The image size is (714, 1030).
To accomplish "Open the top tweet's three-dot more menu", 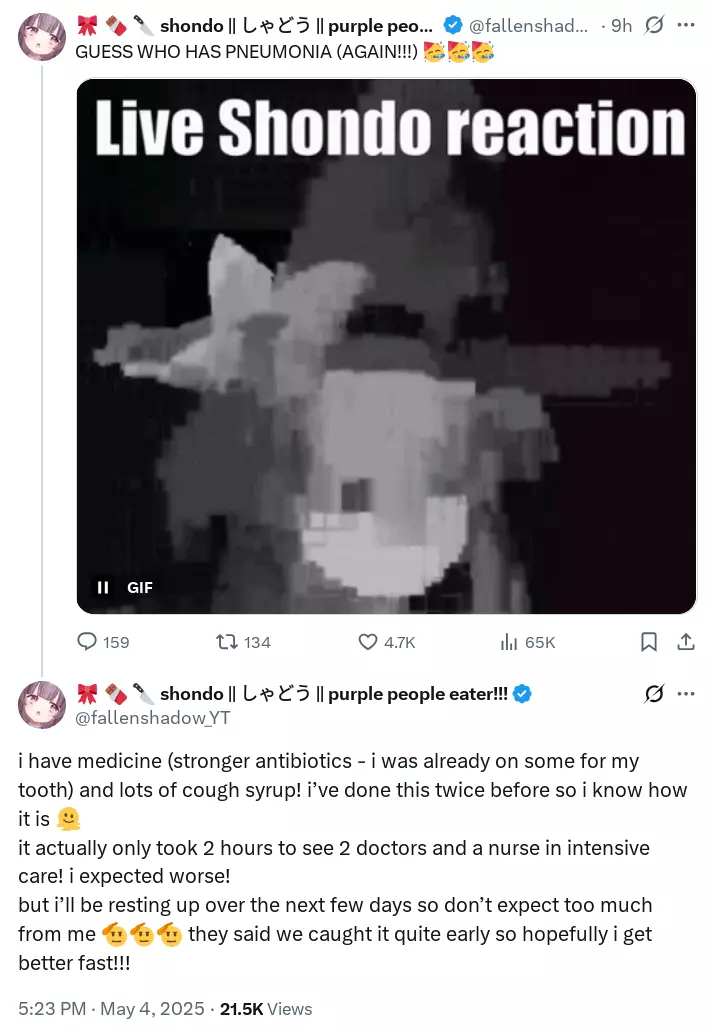I will pyautogui.click(x=686, y=25).
